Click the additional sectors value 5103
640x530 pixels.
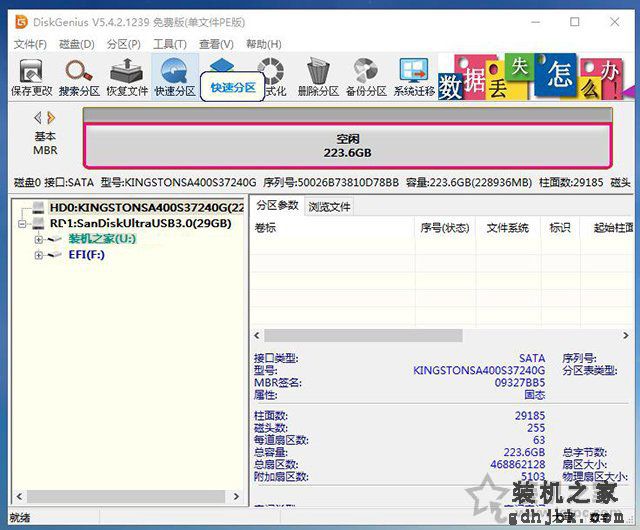coord(533,477)
